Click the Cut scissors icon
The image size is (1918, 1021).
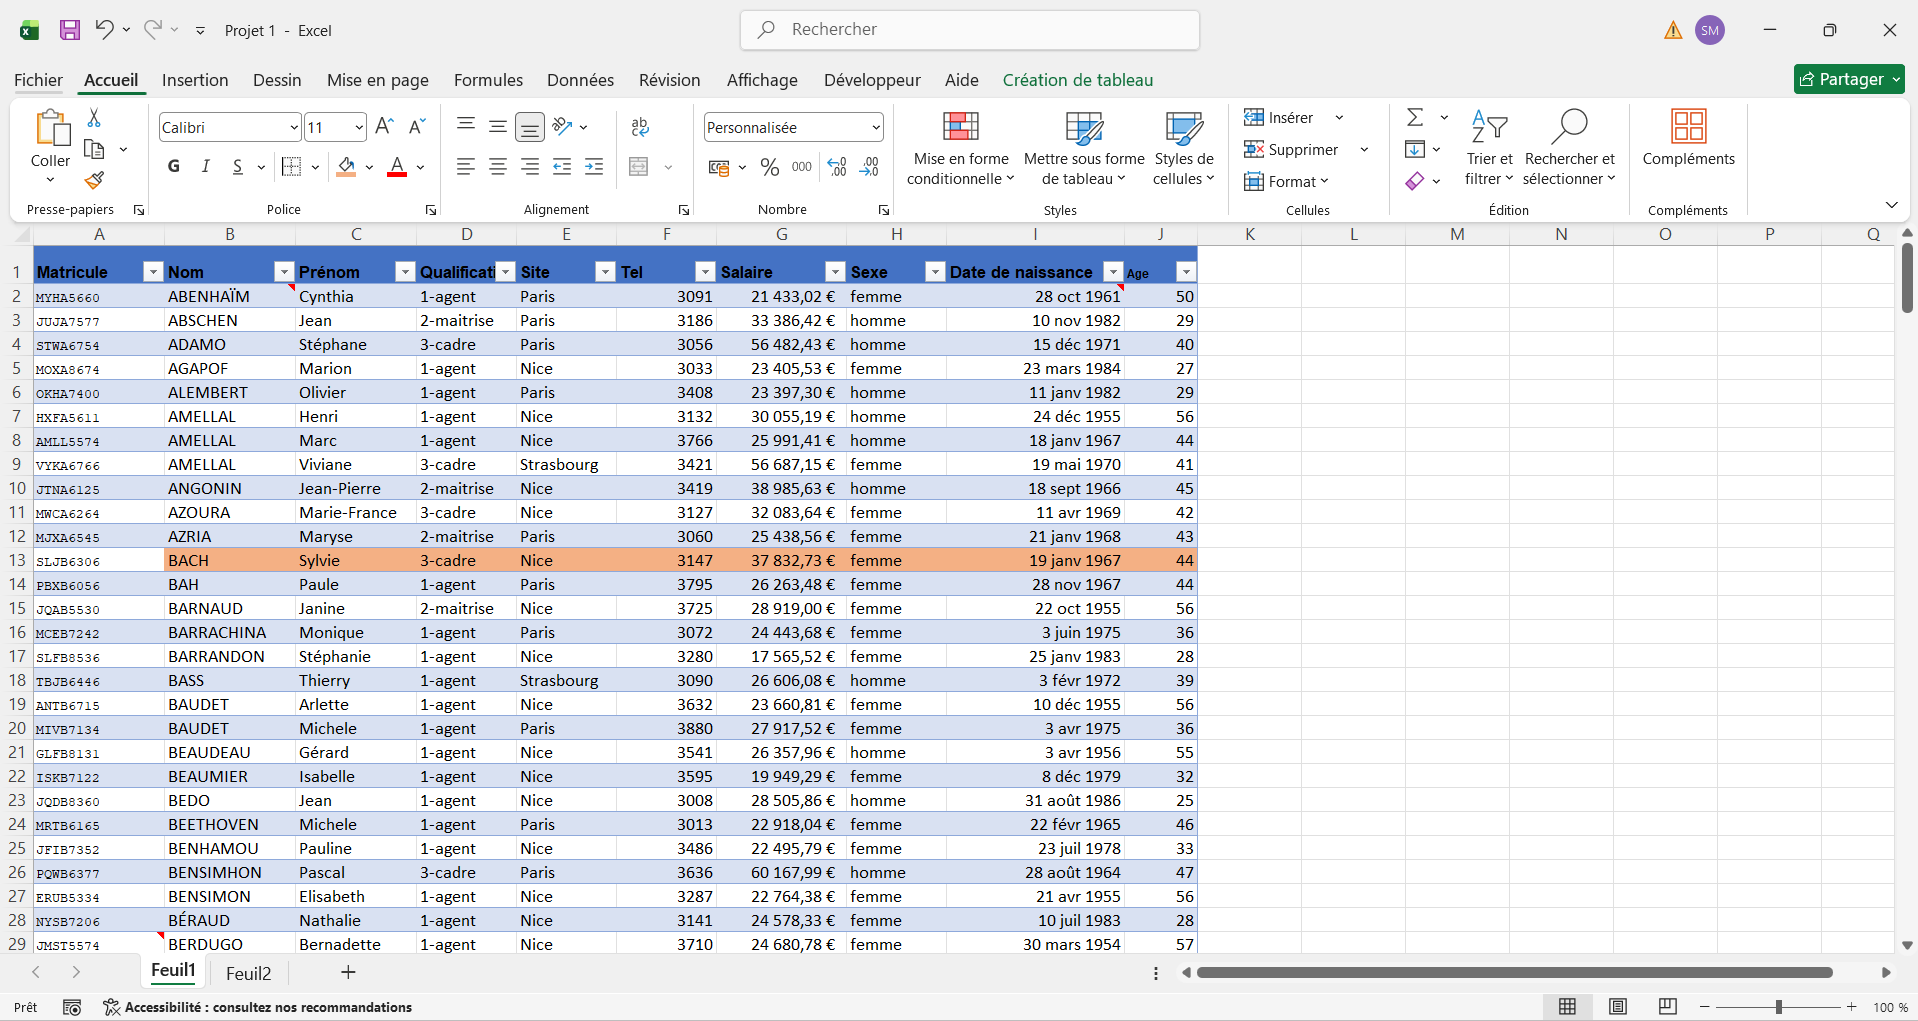[94, 118]
